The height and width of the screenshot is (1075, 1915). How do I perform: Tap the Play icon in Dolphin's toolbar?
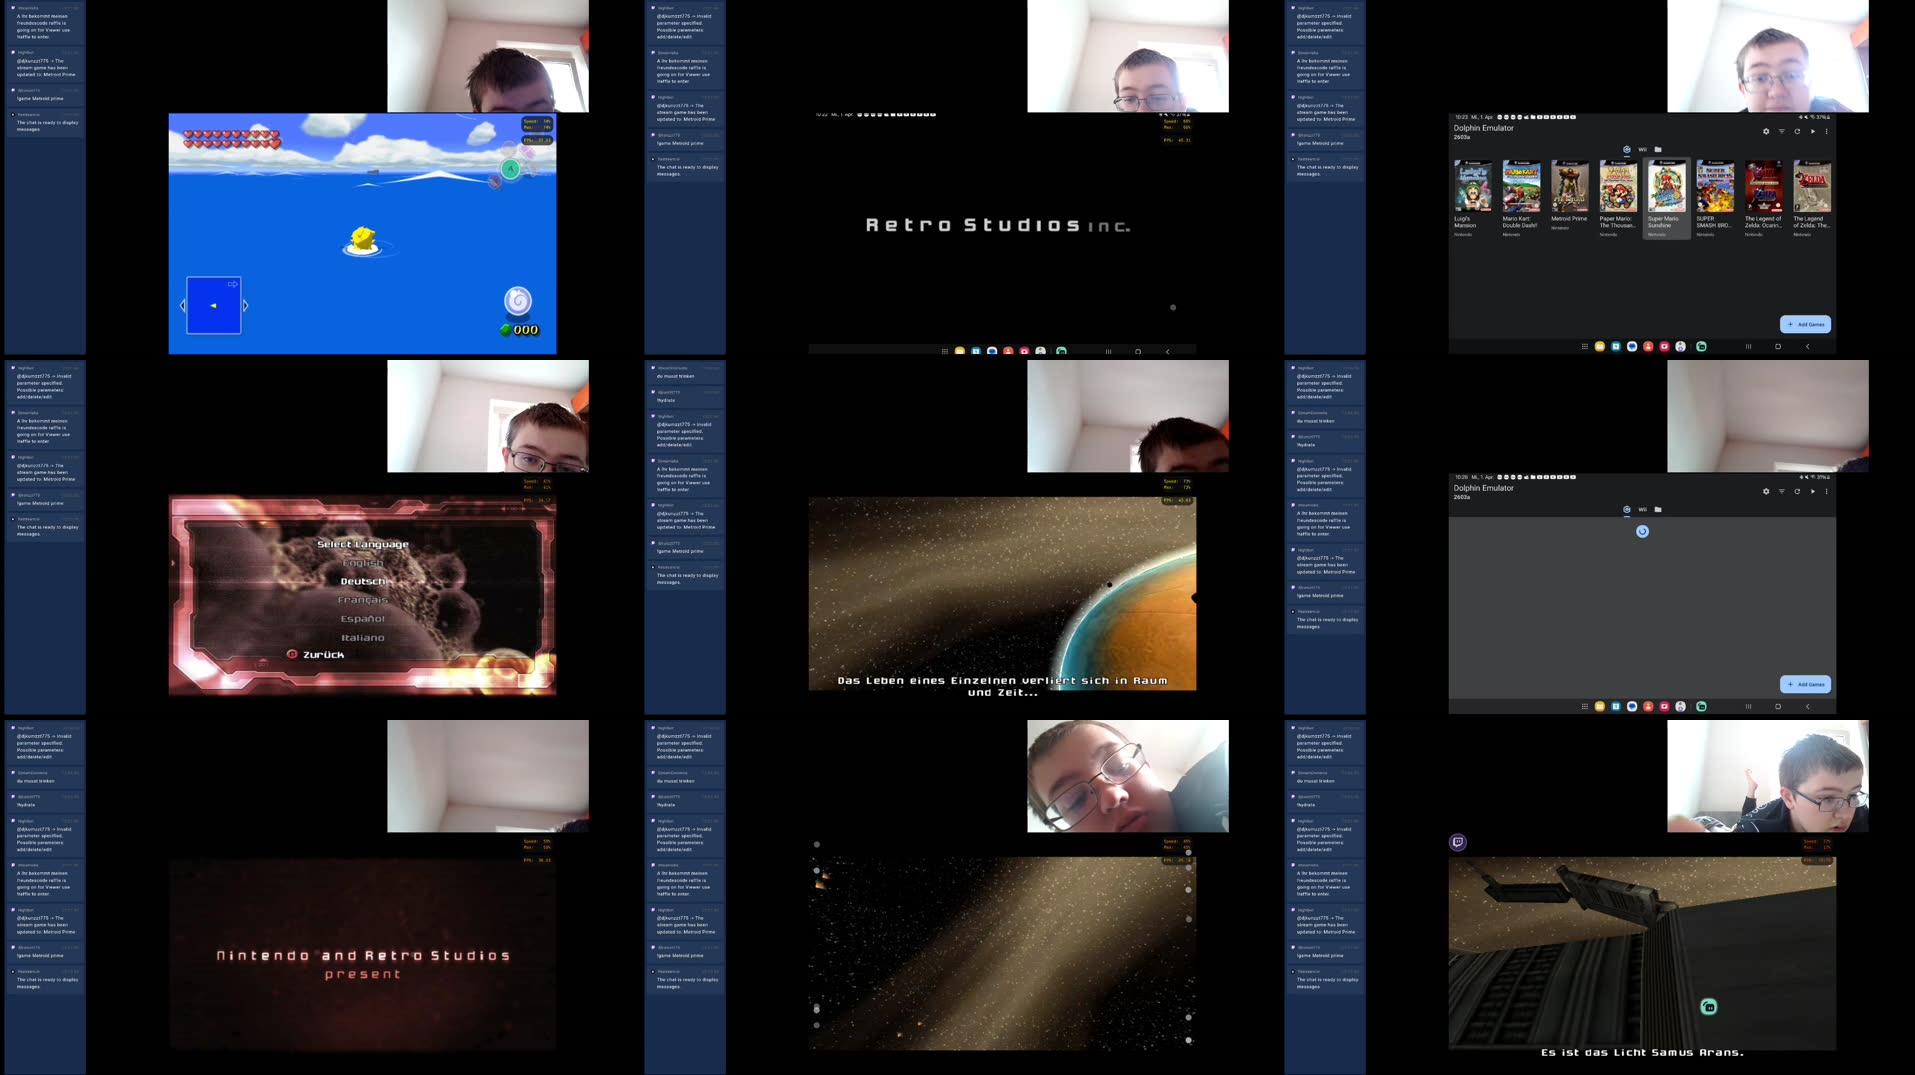1813,131
